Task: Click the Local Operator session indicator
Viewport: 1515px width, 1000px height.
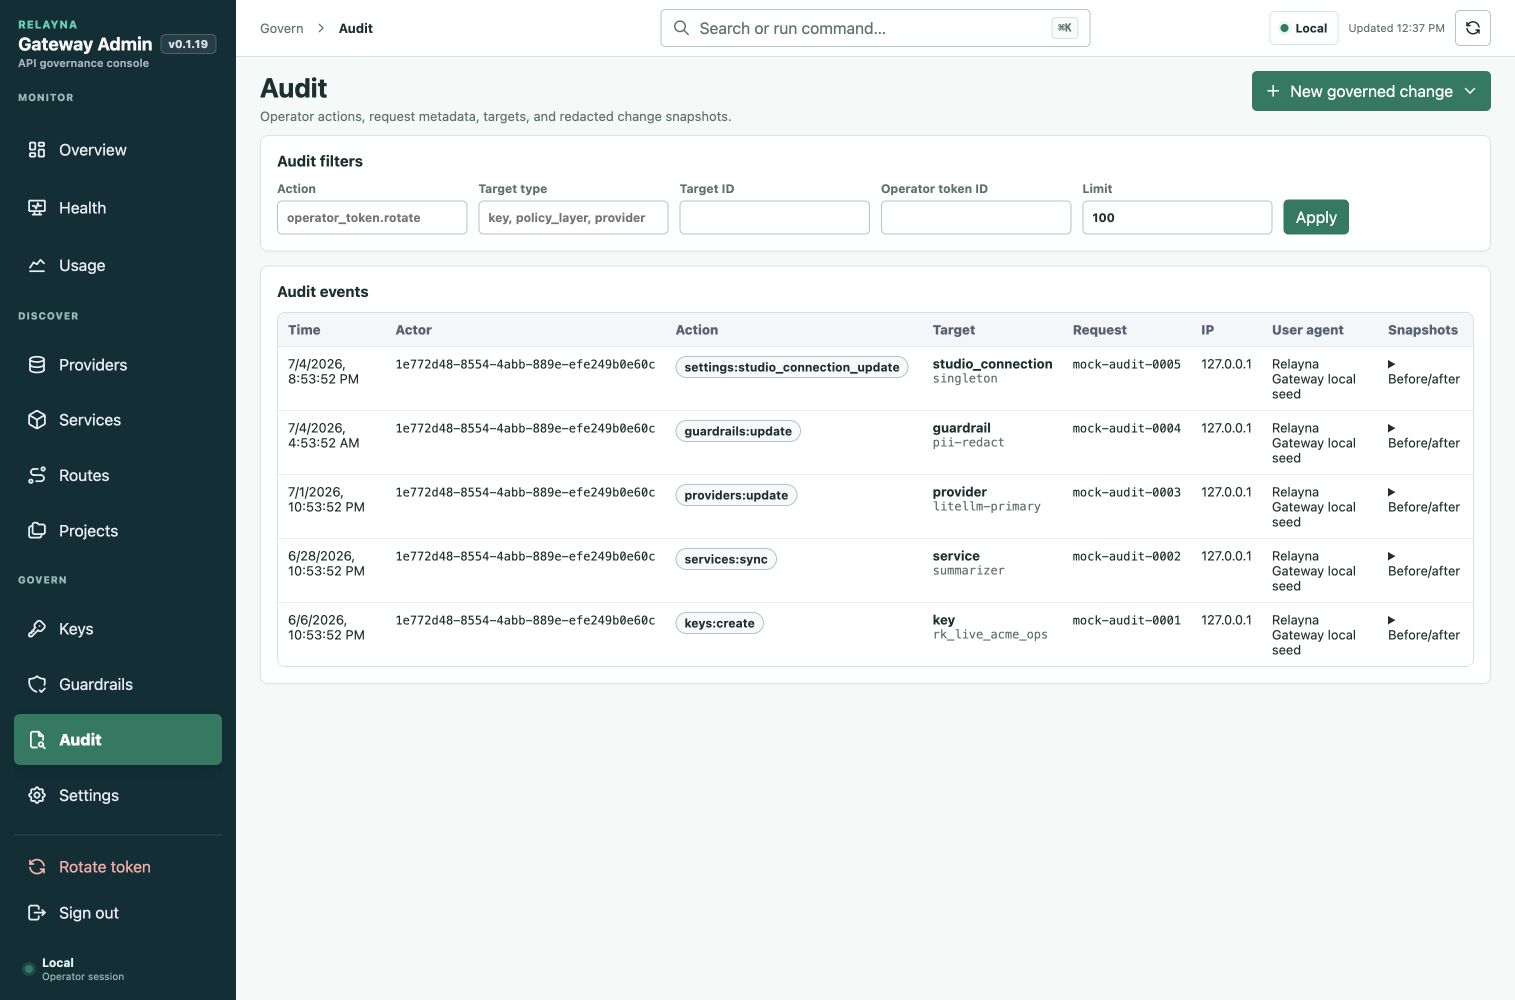Action: (x=74, y=969)
